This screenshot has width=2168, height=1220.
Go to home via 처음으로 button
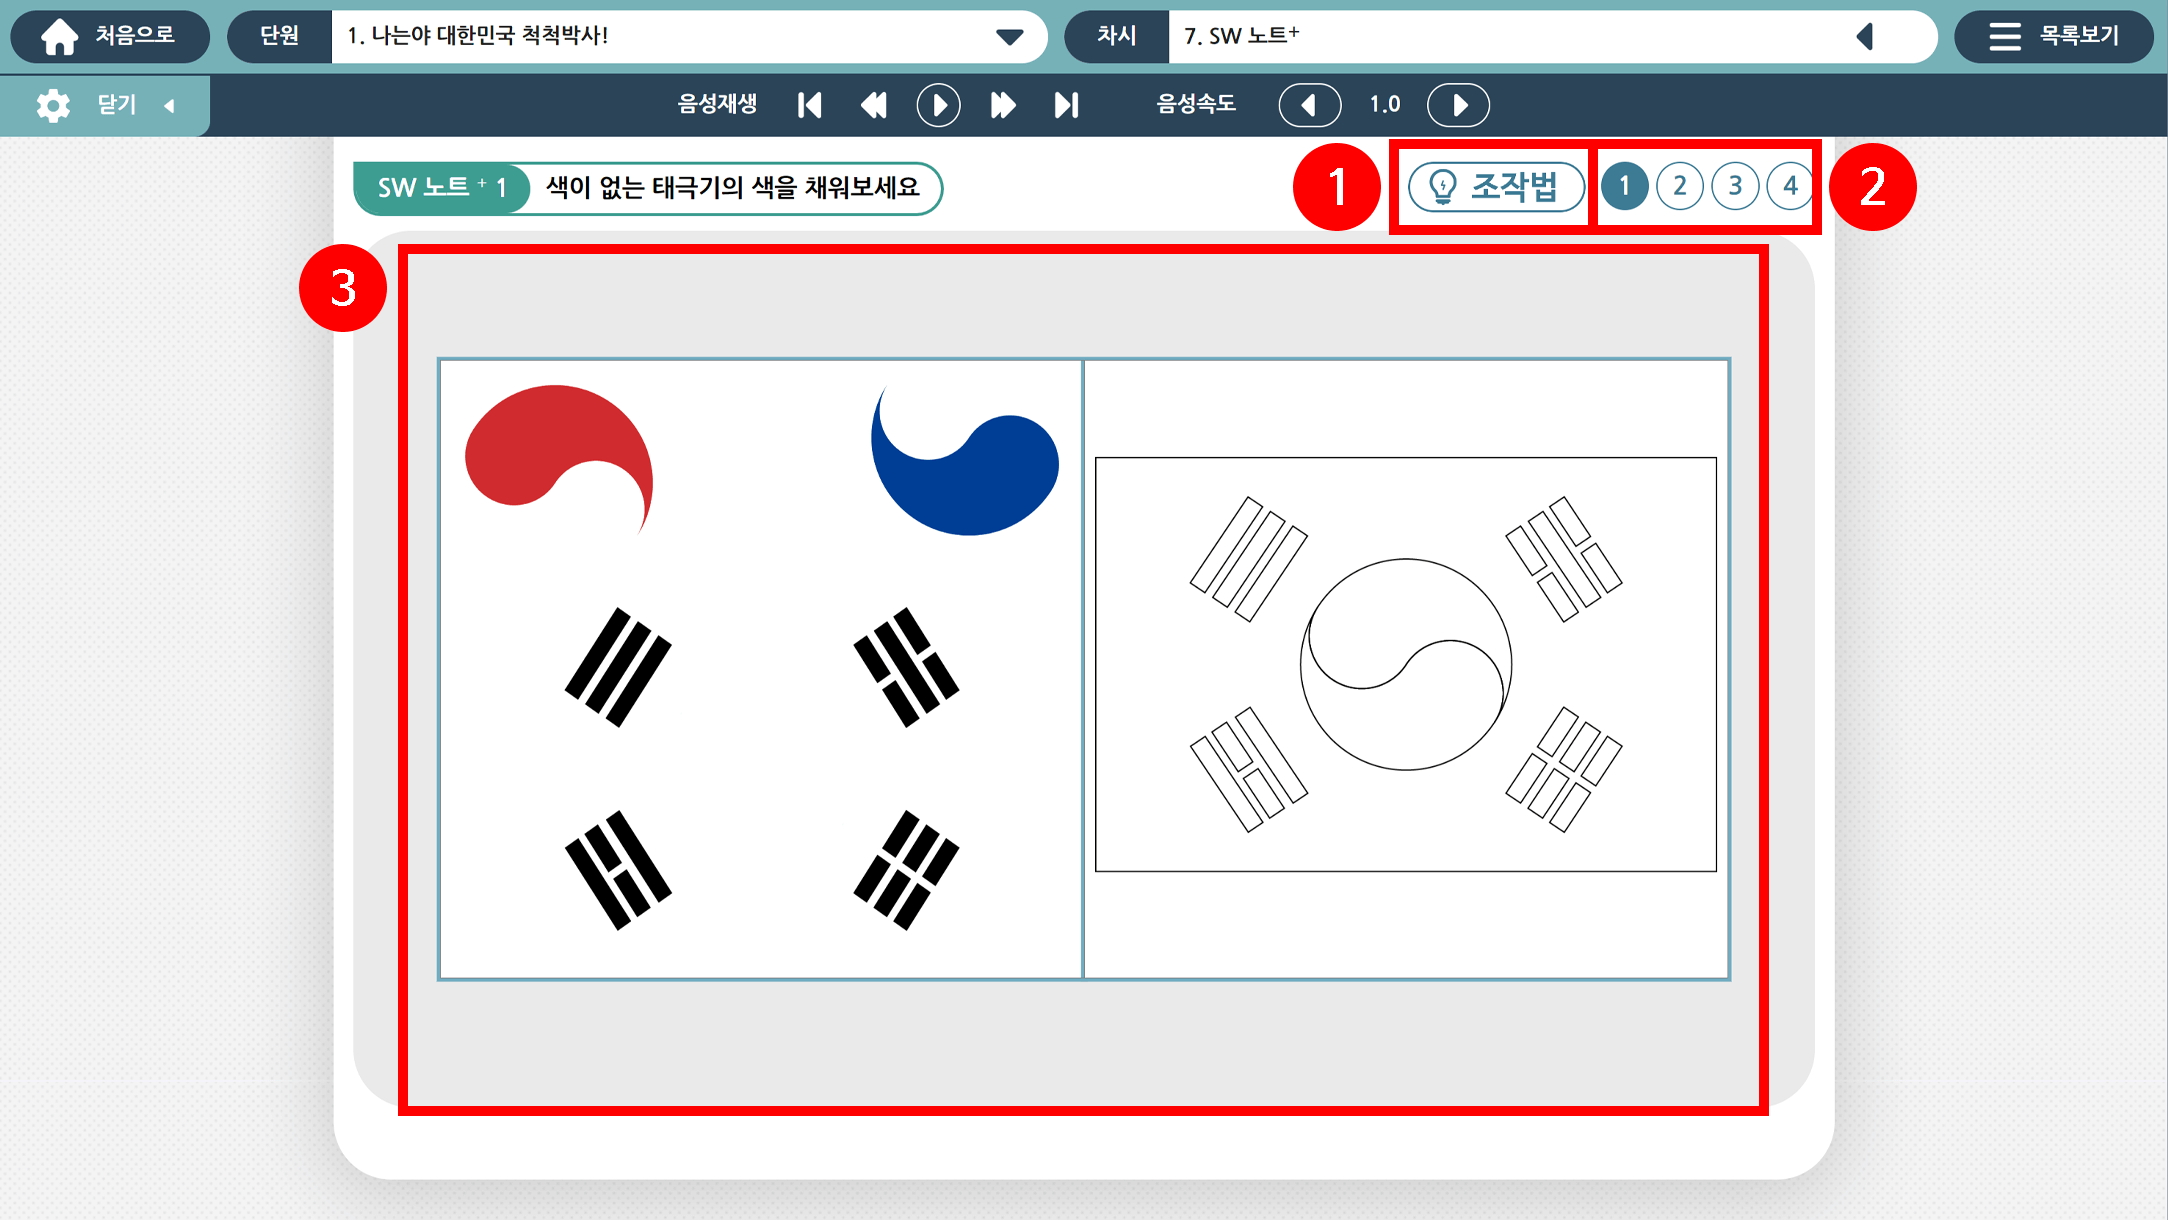point(110,36)
